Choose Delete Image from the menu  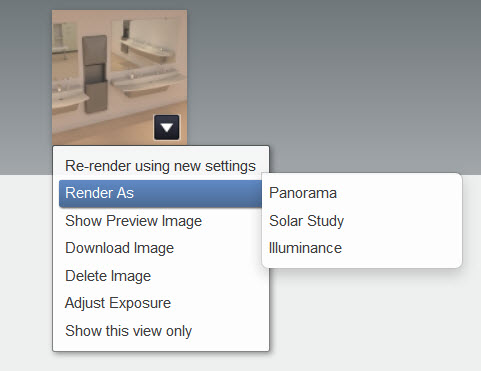tap(160, 276)
